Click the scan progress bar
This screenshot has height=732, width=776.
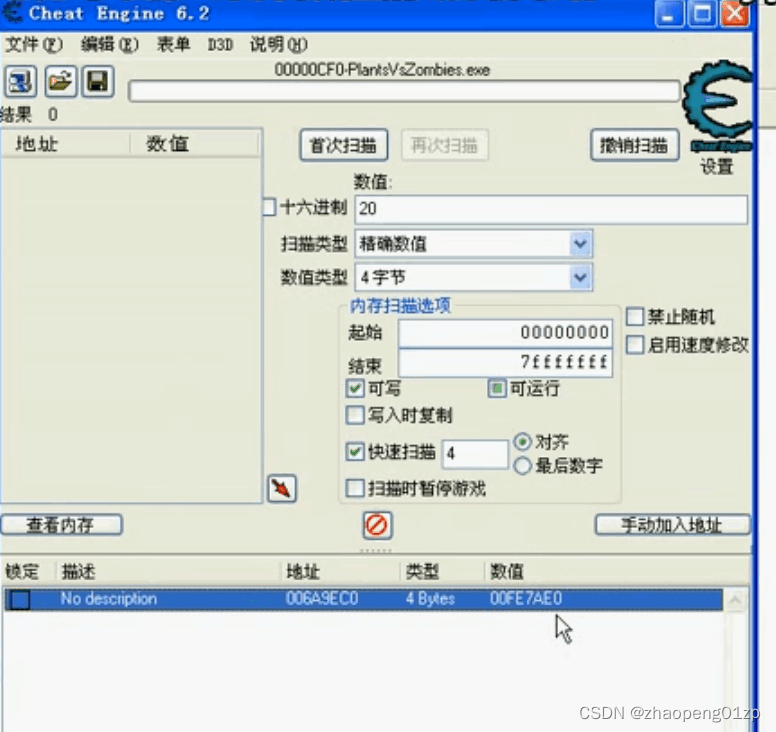404,92
